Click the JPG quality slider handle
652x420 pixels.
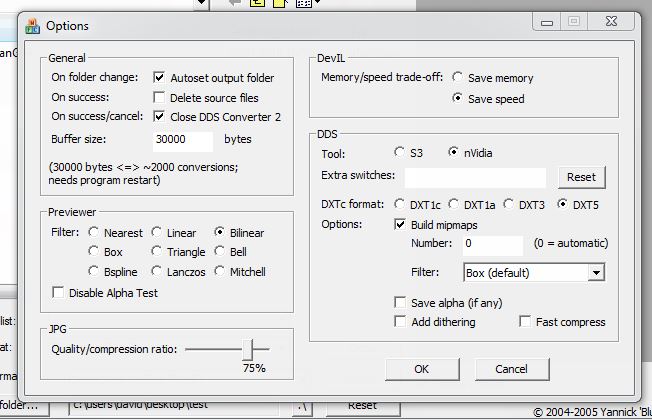tap(253, 349)
